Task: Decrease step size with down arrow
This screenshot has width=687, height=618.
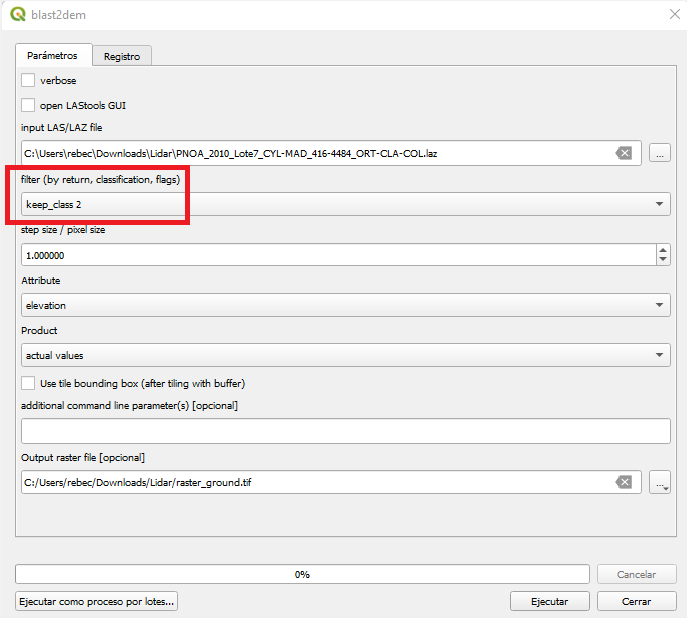Action: pos(663,260)
